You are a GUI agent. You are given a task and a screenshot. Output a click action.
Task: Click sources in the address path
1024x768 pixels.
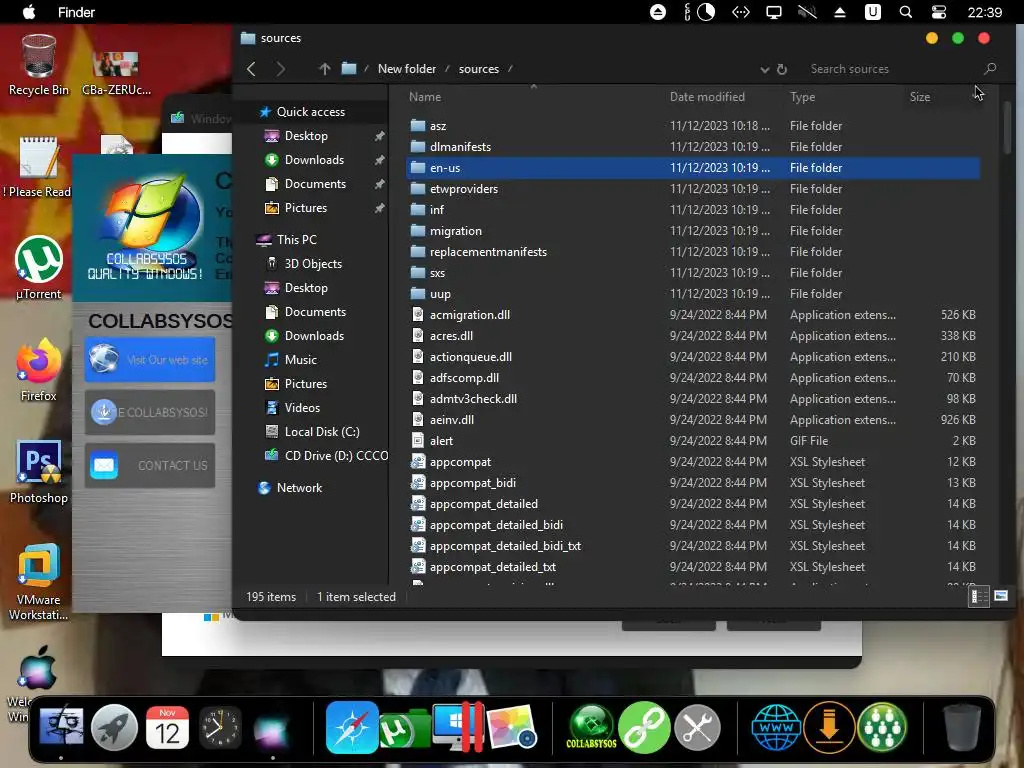pos(479,69)
